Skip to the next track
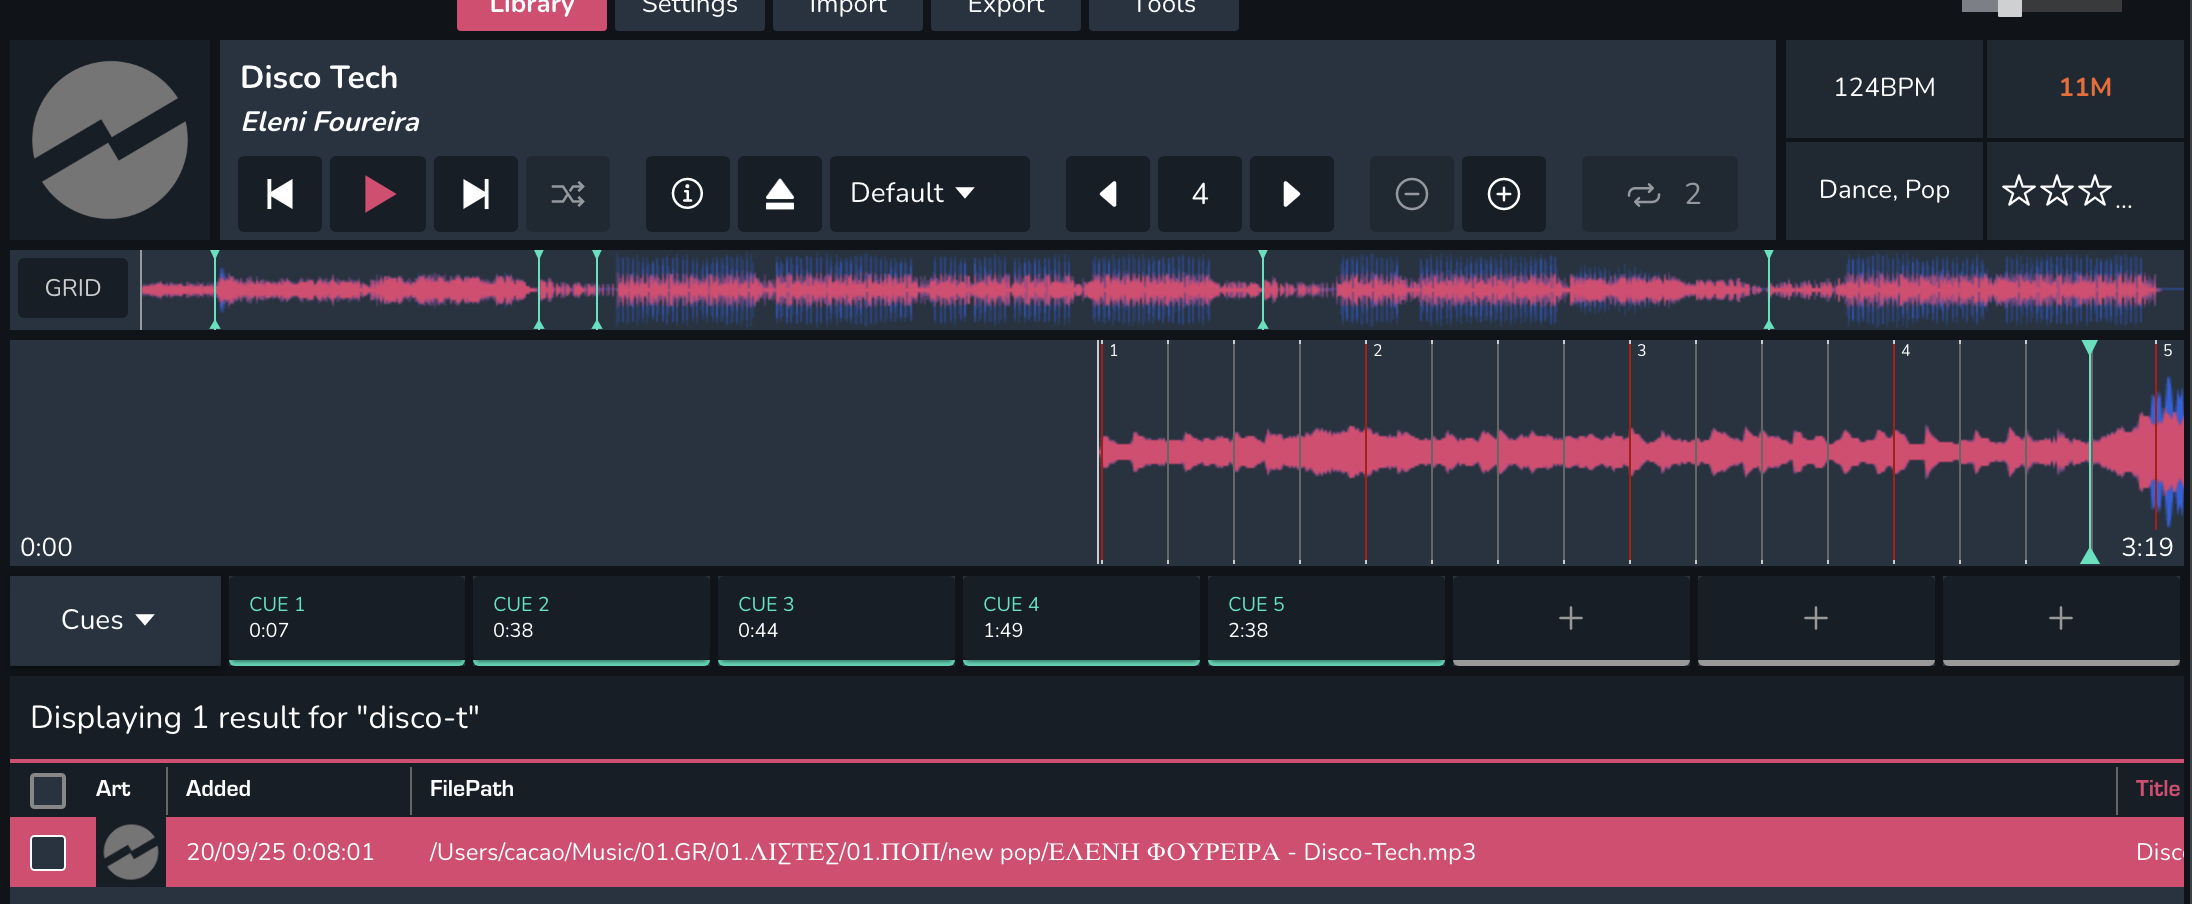Image resolution: width=2192 pixels, height=904 pixels. [475, 194]
